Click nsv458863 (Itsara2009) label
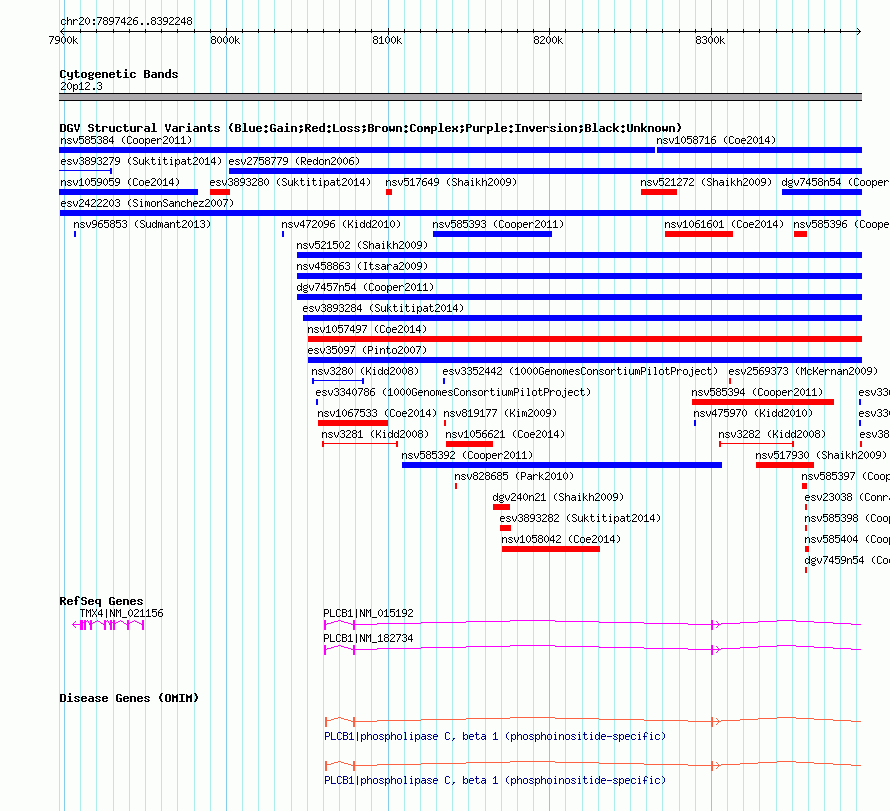The height and width of the screenshot is (811, 890). click(362, 266)
